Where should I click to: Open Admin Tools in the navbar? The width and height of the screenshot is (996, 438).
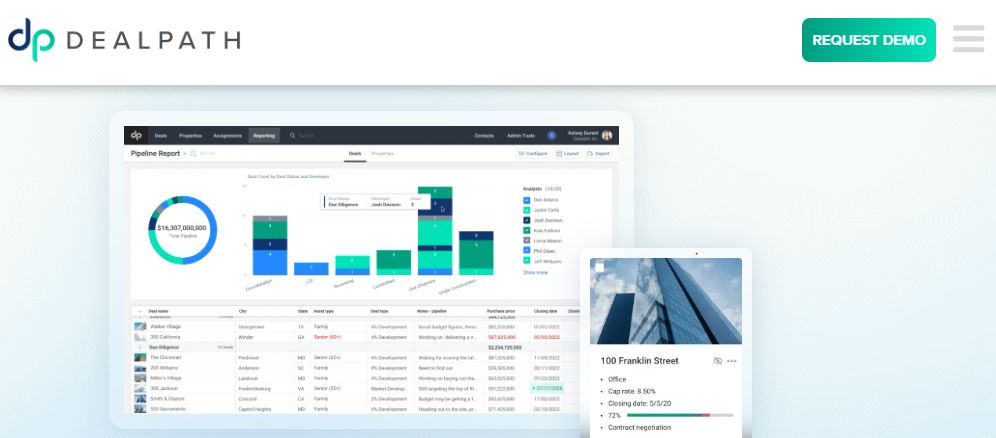520,136
